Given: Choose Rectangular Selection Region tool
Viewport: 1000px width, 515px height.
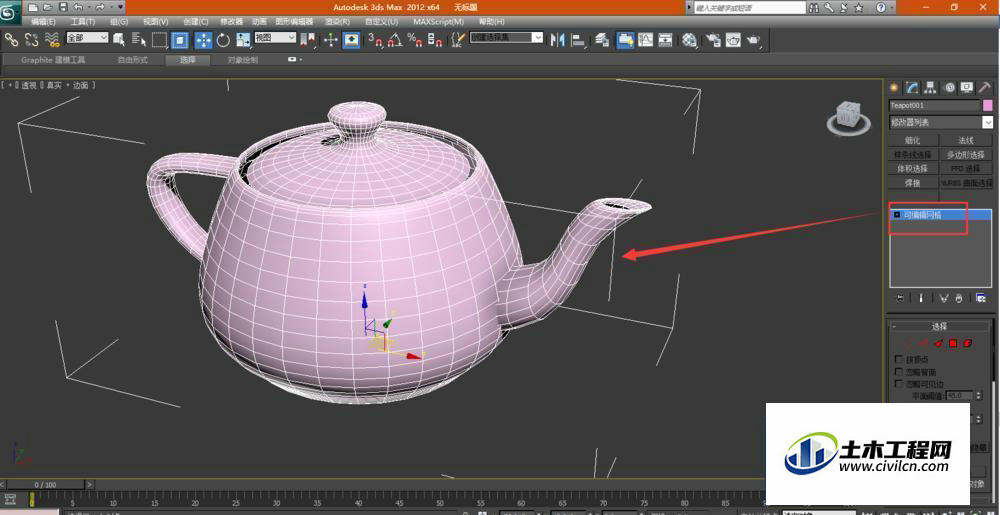Looking at the screenshot, I should click(159, 40).
